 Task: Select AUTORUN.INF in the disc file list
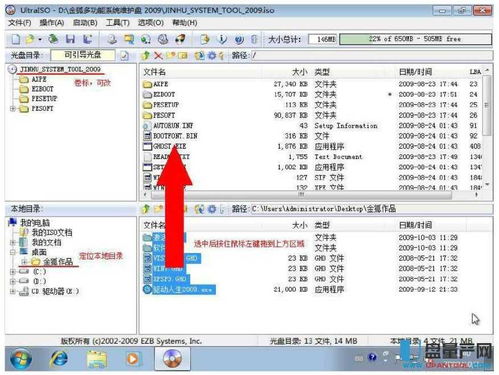pyautogui.click(x=173, y=126)
